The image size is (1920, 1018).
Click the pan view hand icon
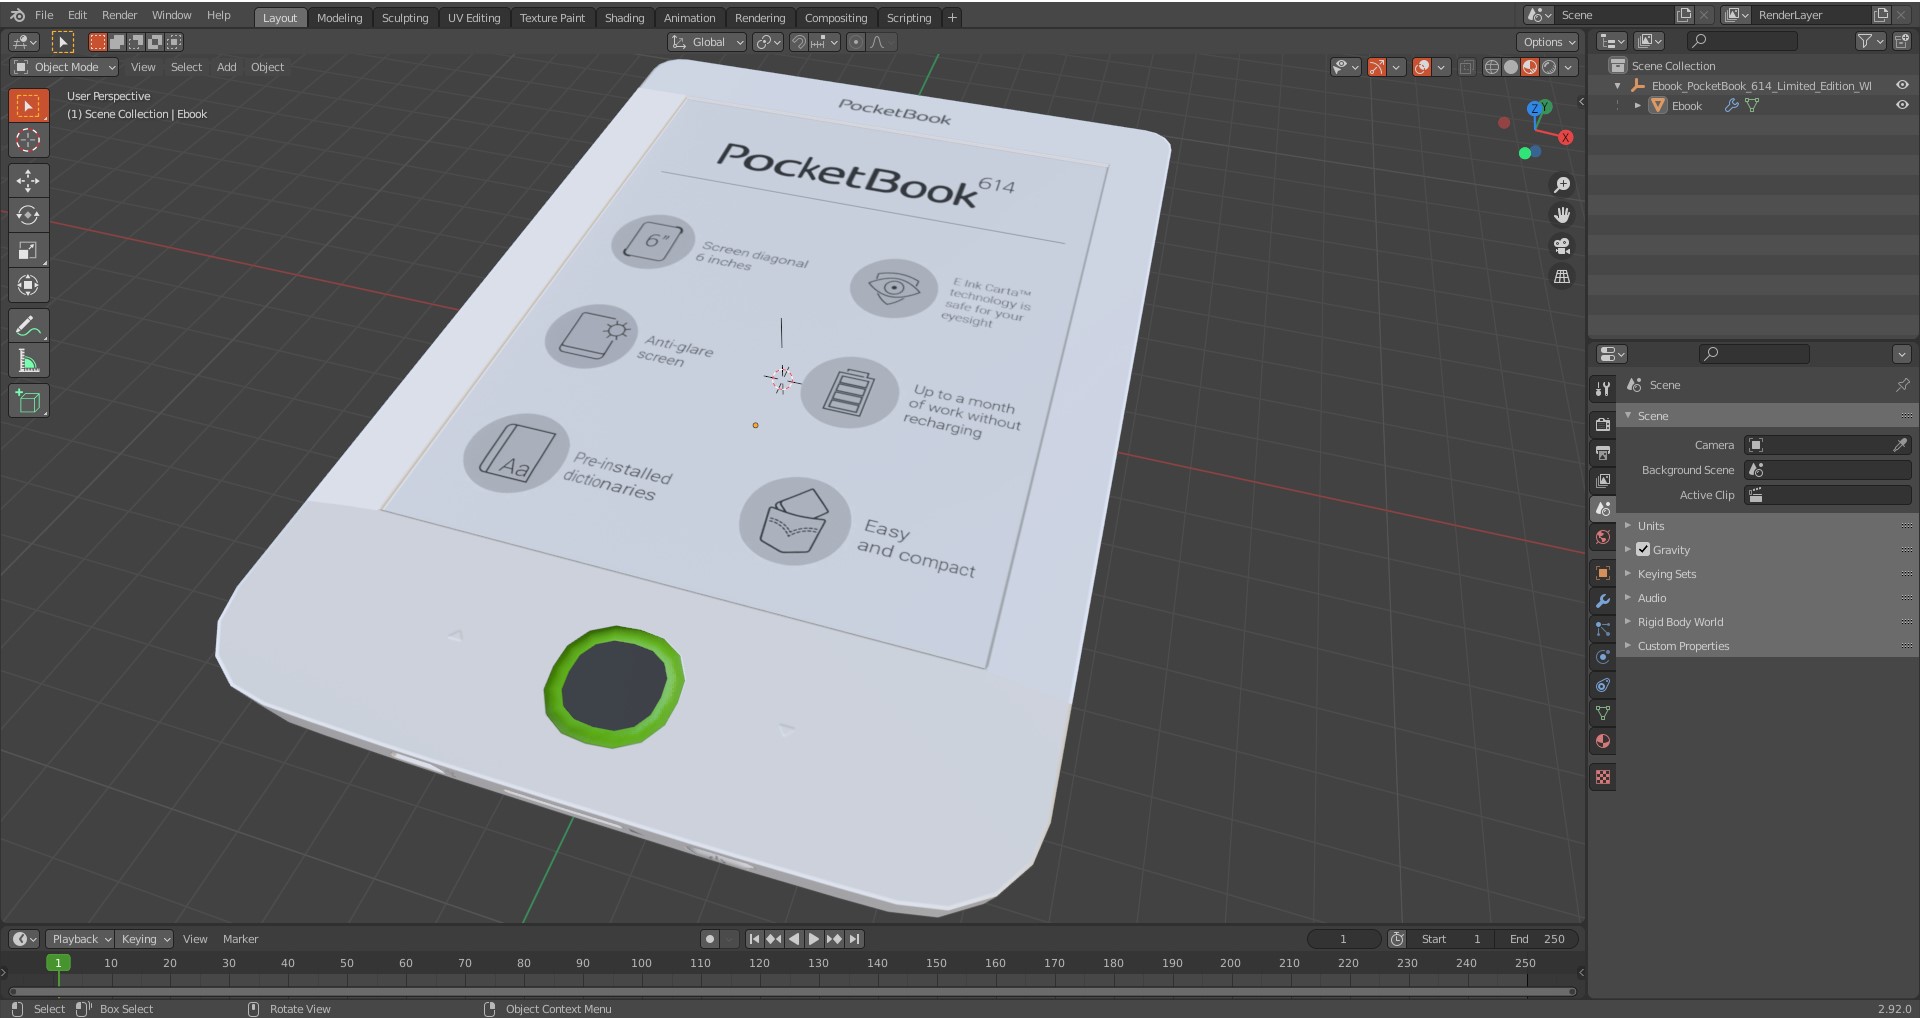click(1561, 215)
